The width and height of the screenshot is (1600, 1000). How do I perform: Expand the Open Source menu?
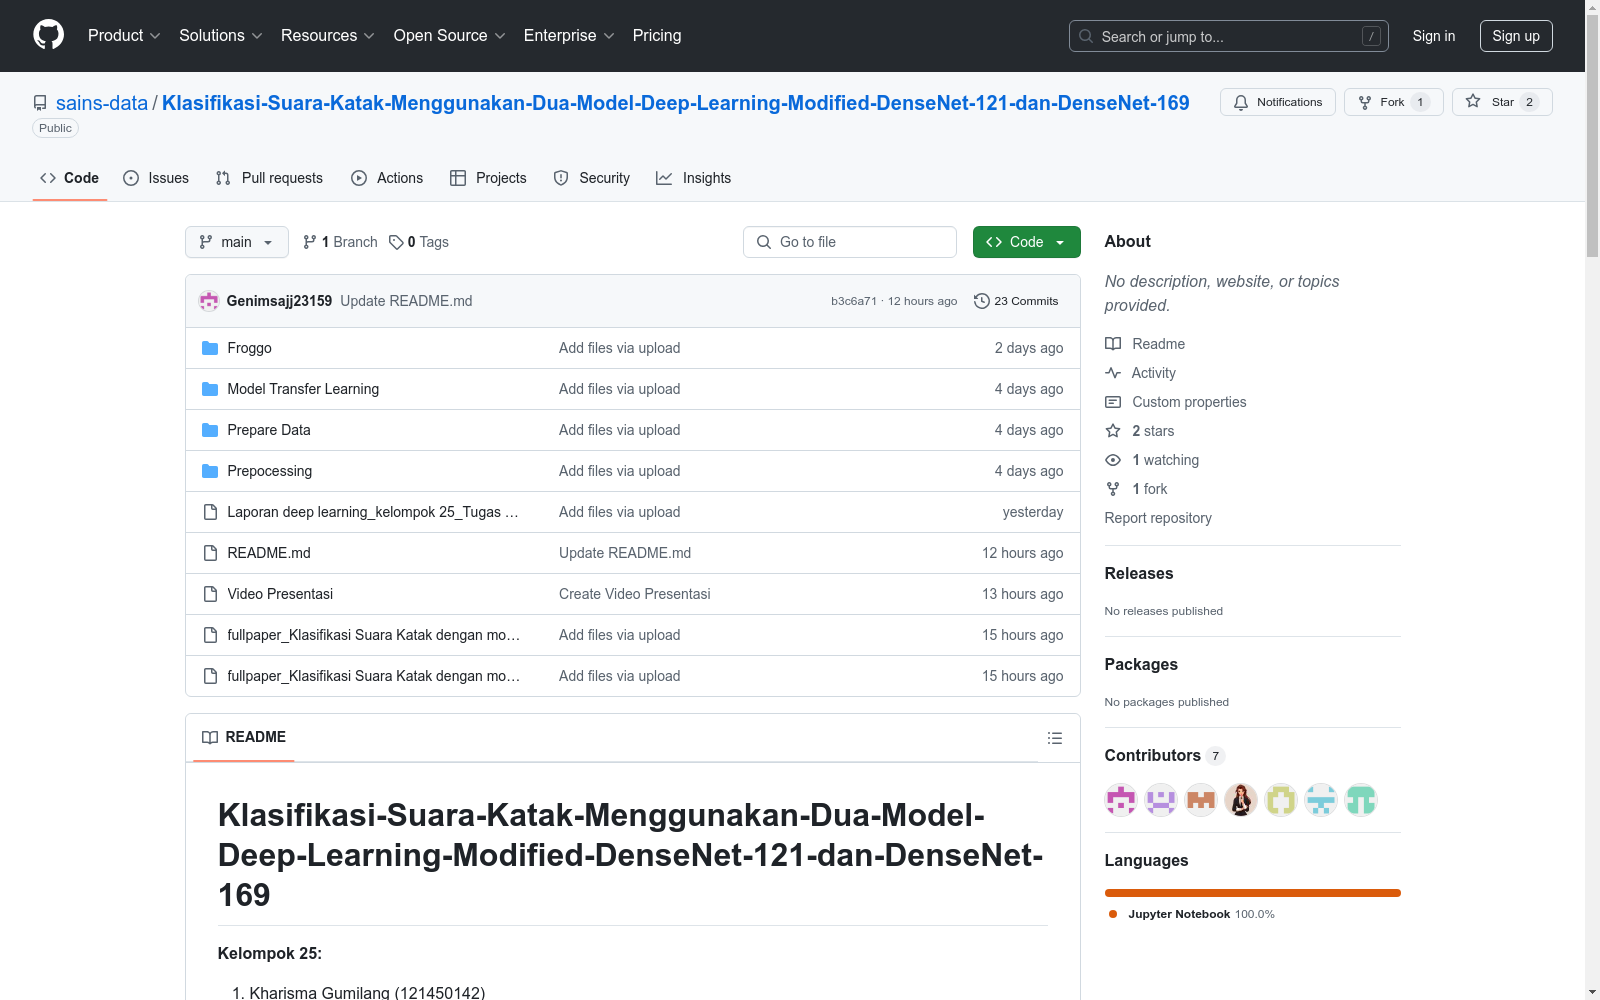click(x=450, y=35)
